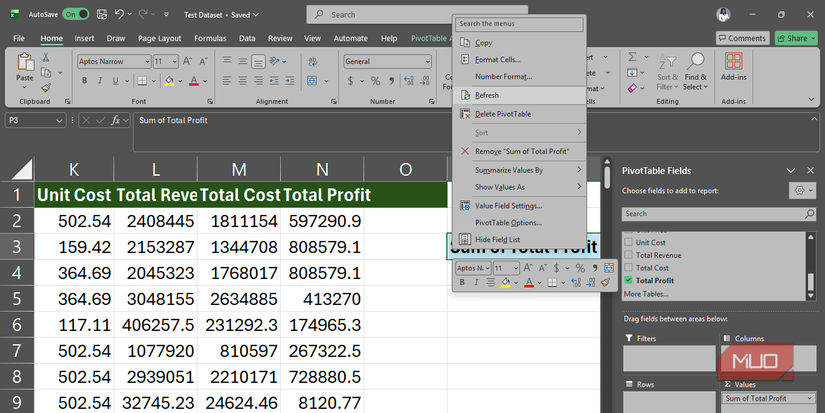Click the Format Painter brush in the ribbon
Screen dimensions: 825x413
click(46, 88)
